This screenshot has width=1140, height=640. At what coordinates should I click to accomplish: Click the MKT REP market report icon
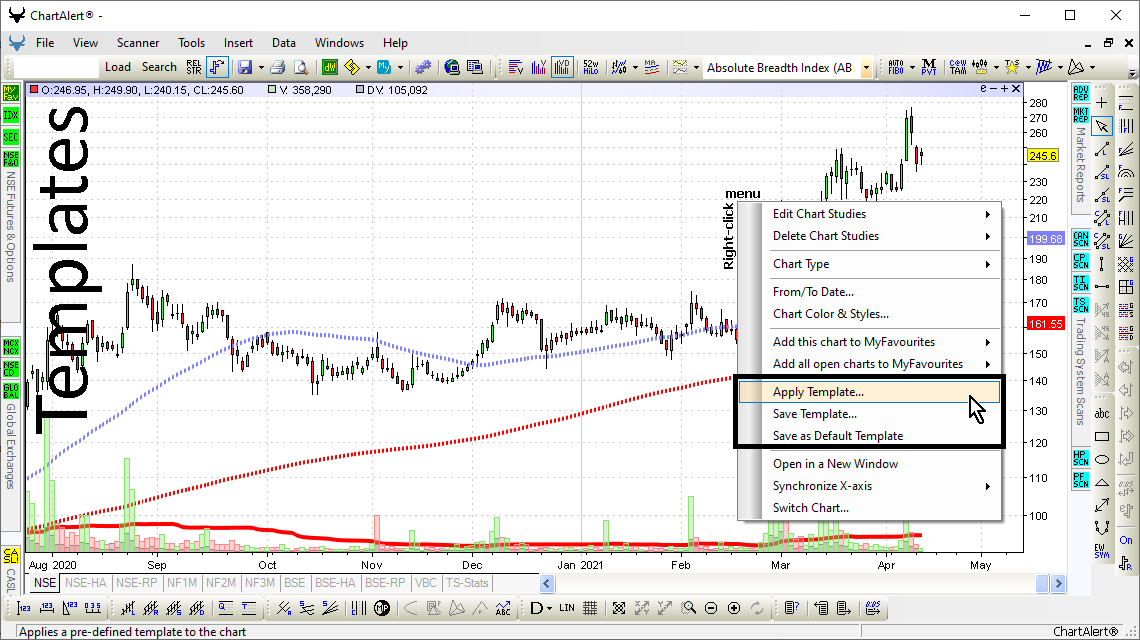[x=1080, y=115]
